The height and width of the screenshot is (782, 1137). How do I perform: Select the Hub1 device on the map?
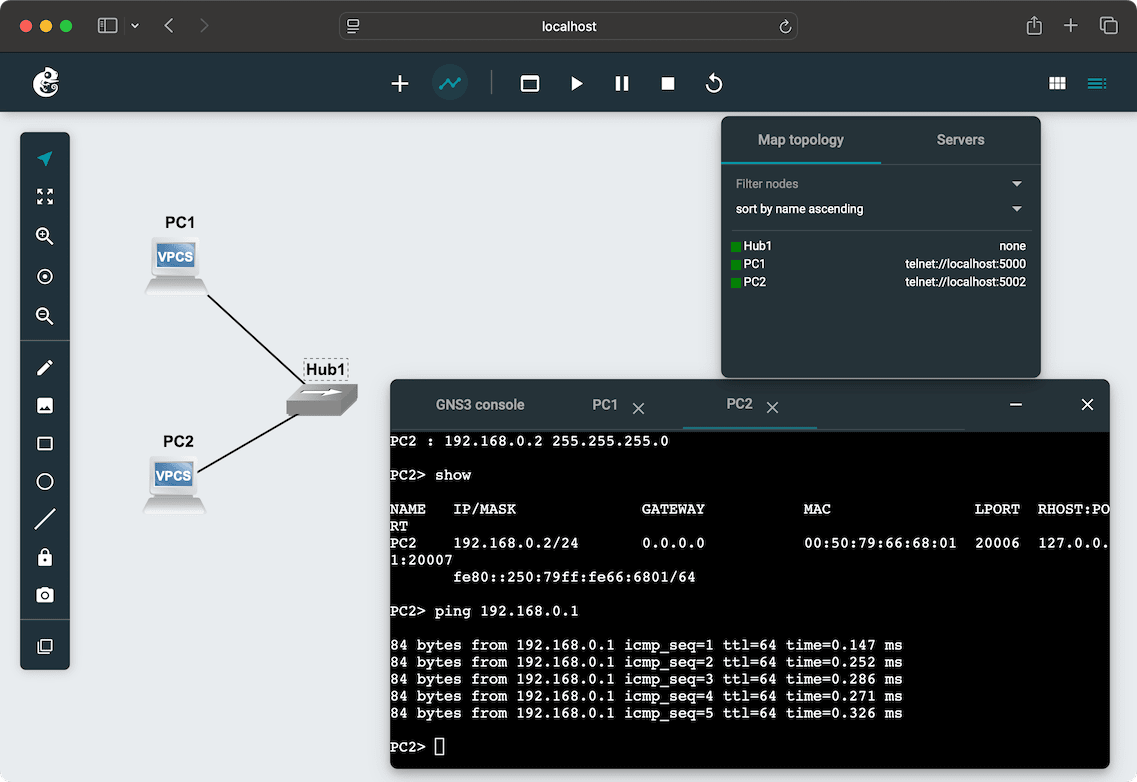[x=322, y=400]
